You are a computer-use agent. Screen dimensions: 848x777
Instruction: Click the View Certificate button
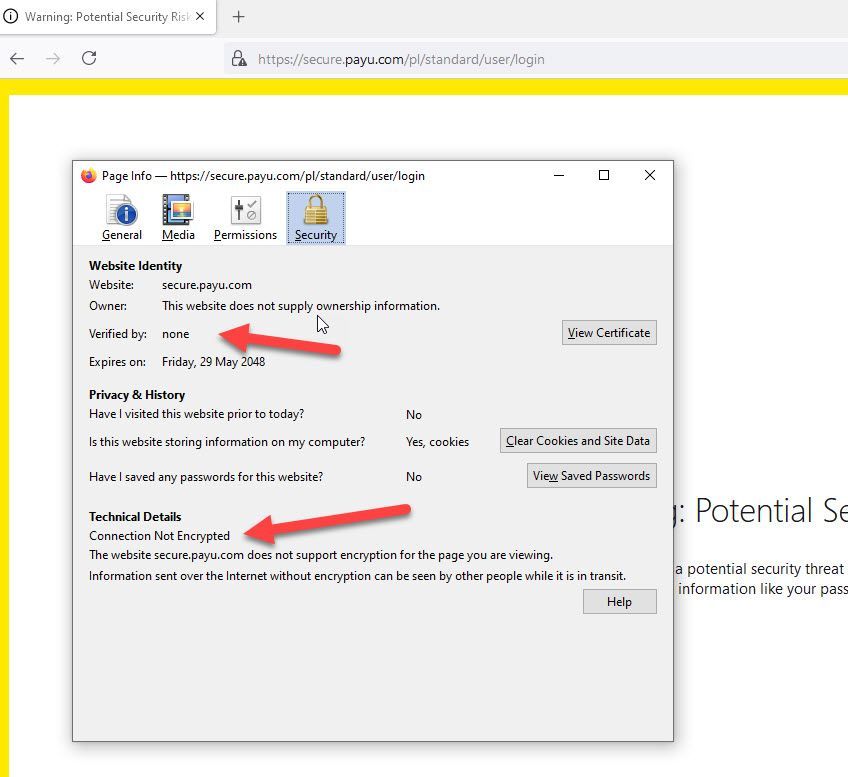click(x=609, y=333)
